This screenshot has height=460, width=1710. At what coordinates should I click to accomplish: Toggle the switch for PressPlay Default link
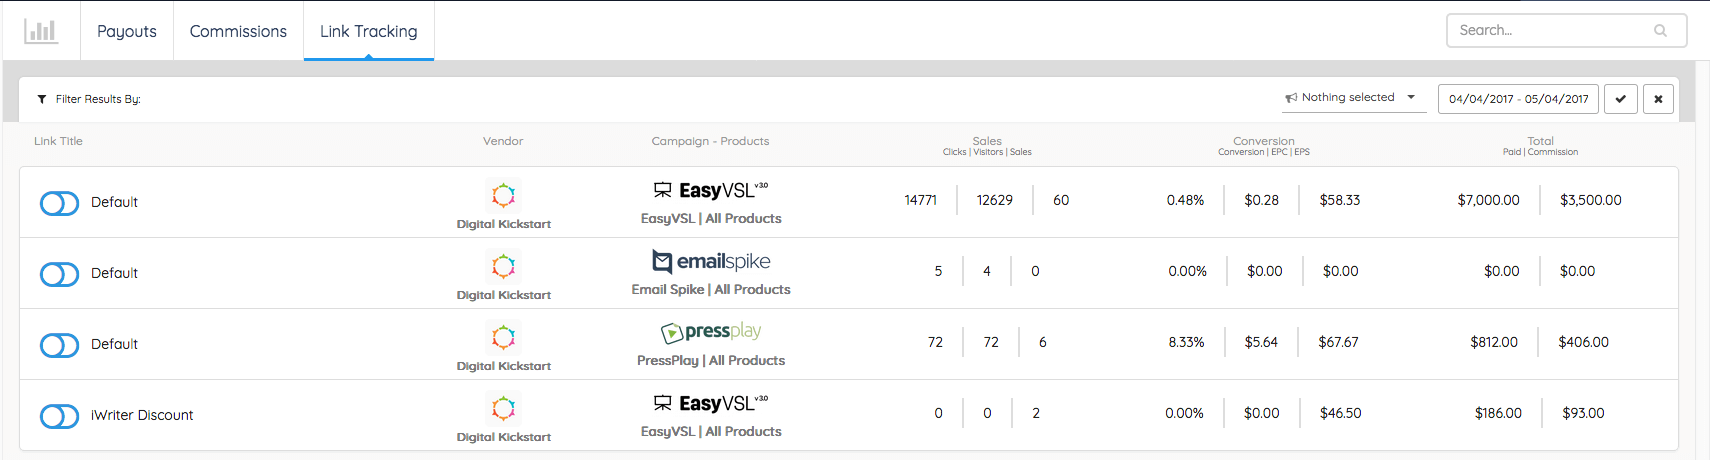(59, 345)
